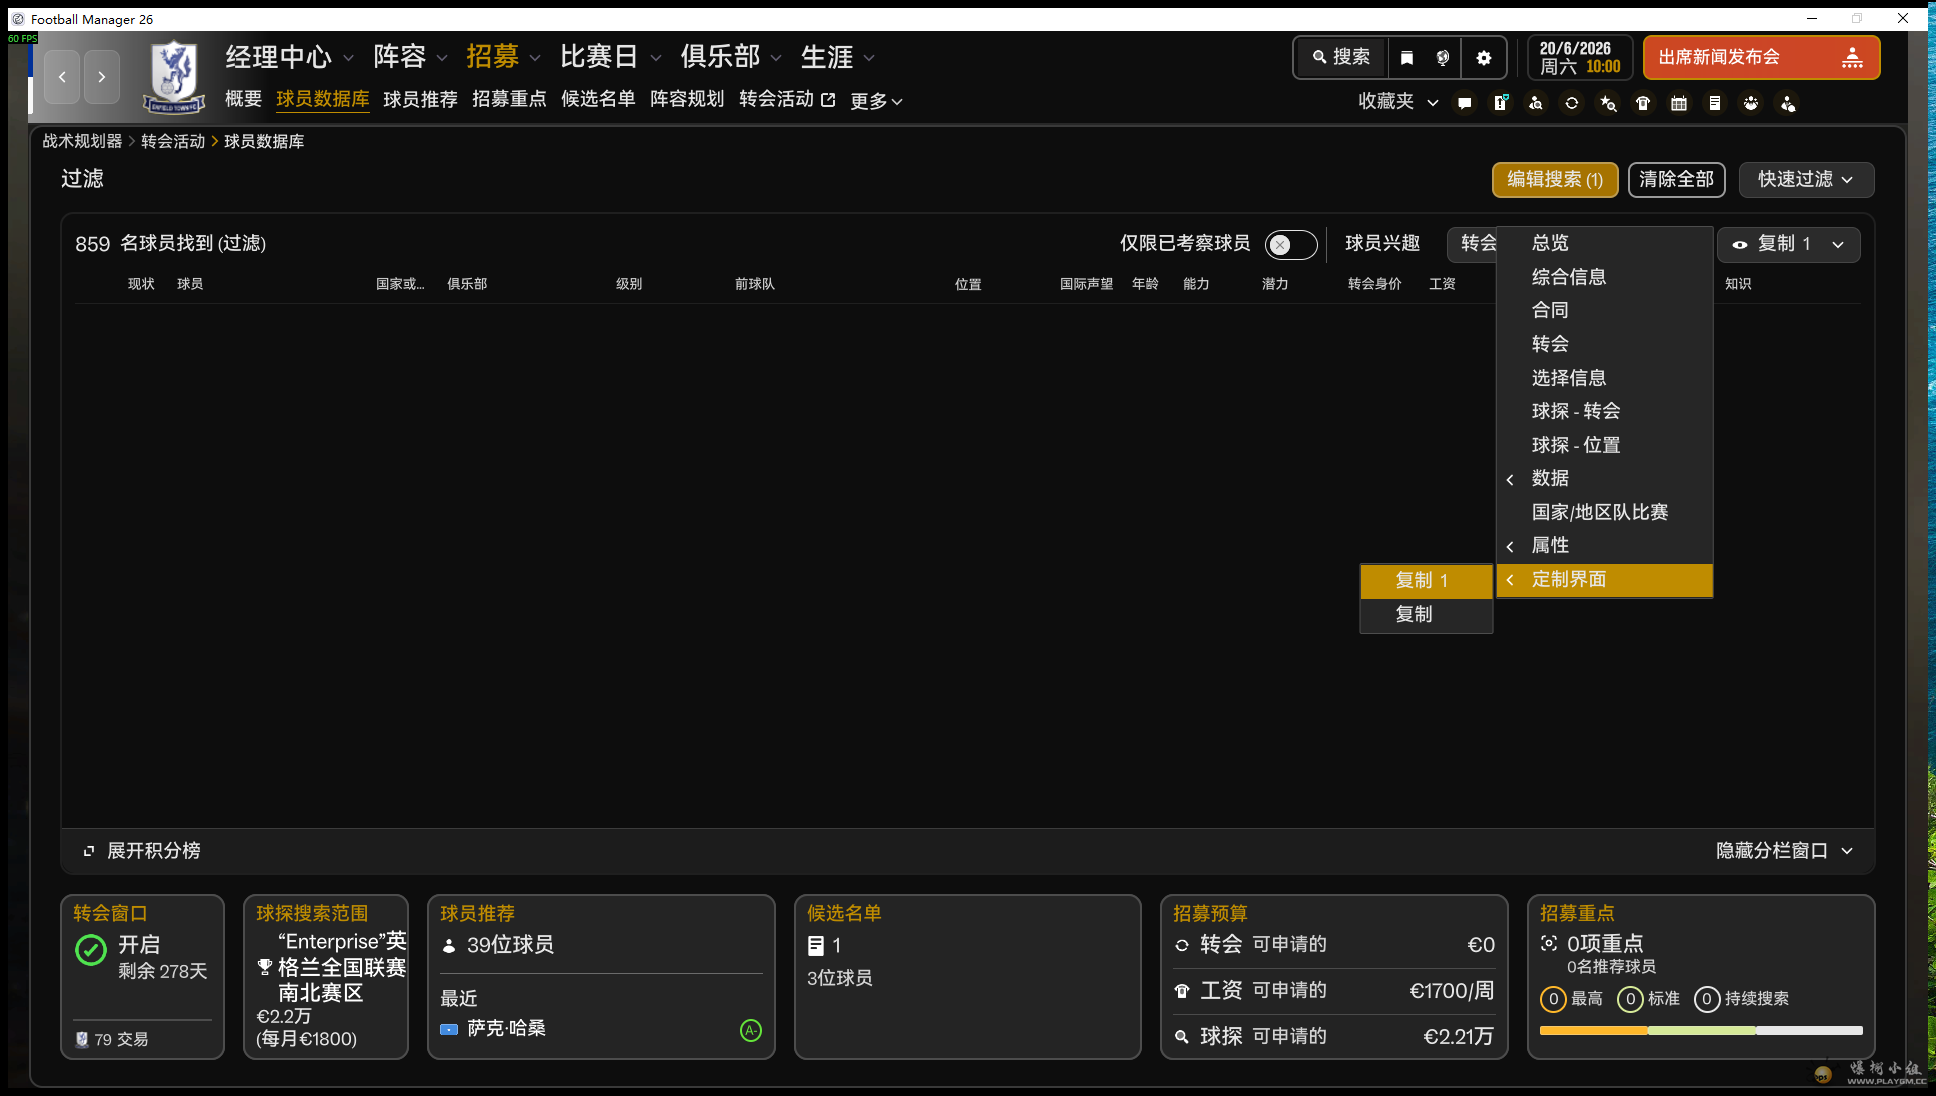Switch to the 招募重点 tab

coord(509,99)
